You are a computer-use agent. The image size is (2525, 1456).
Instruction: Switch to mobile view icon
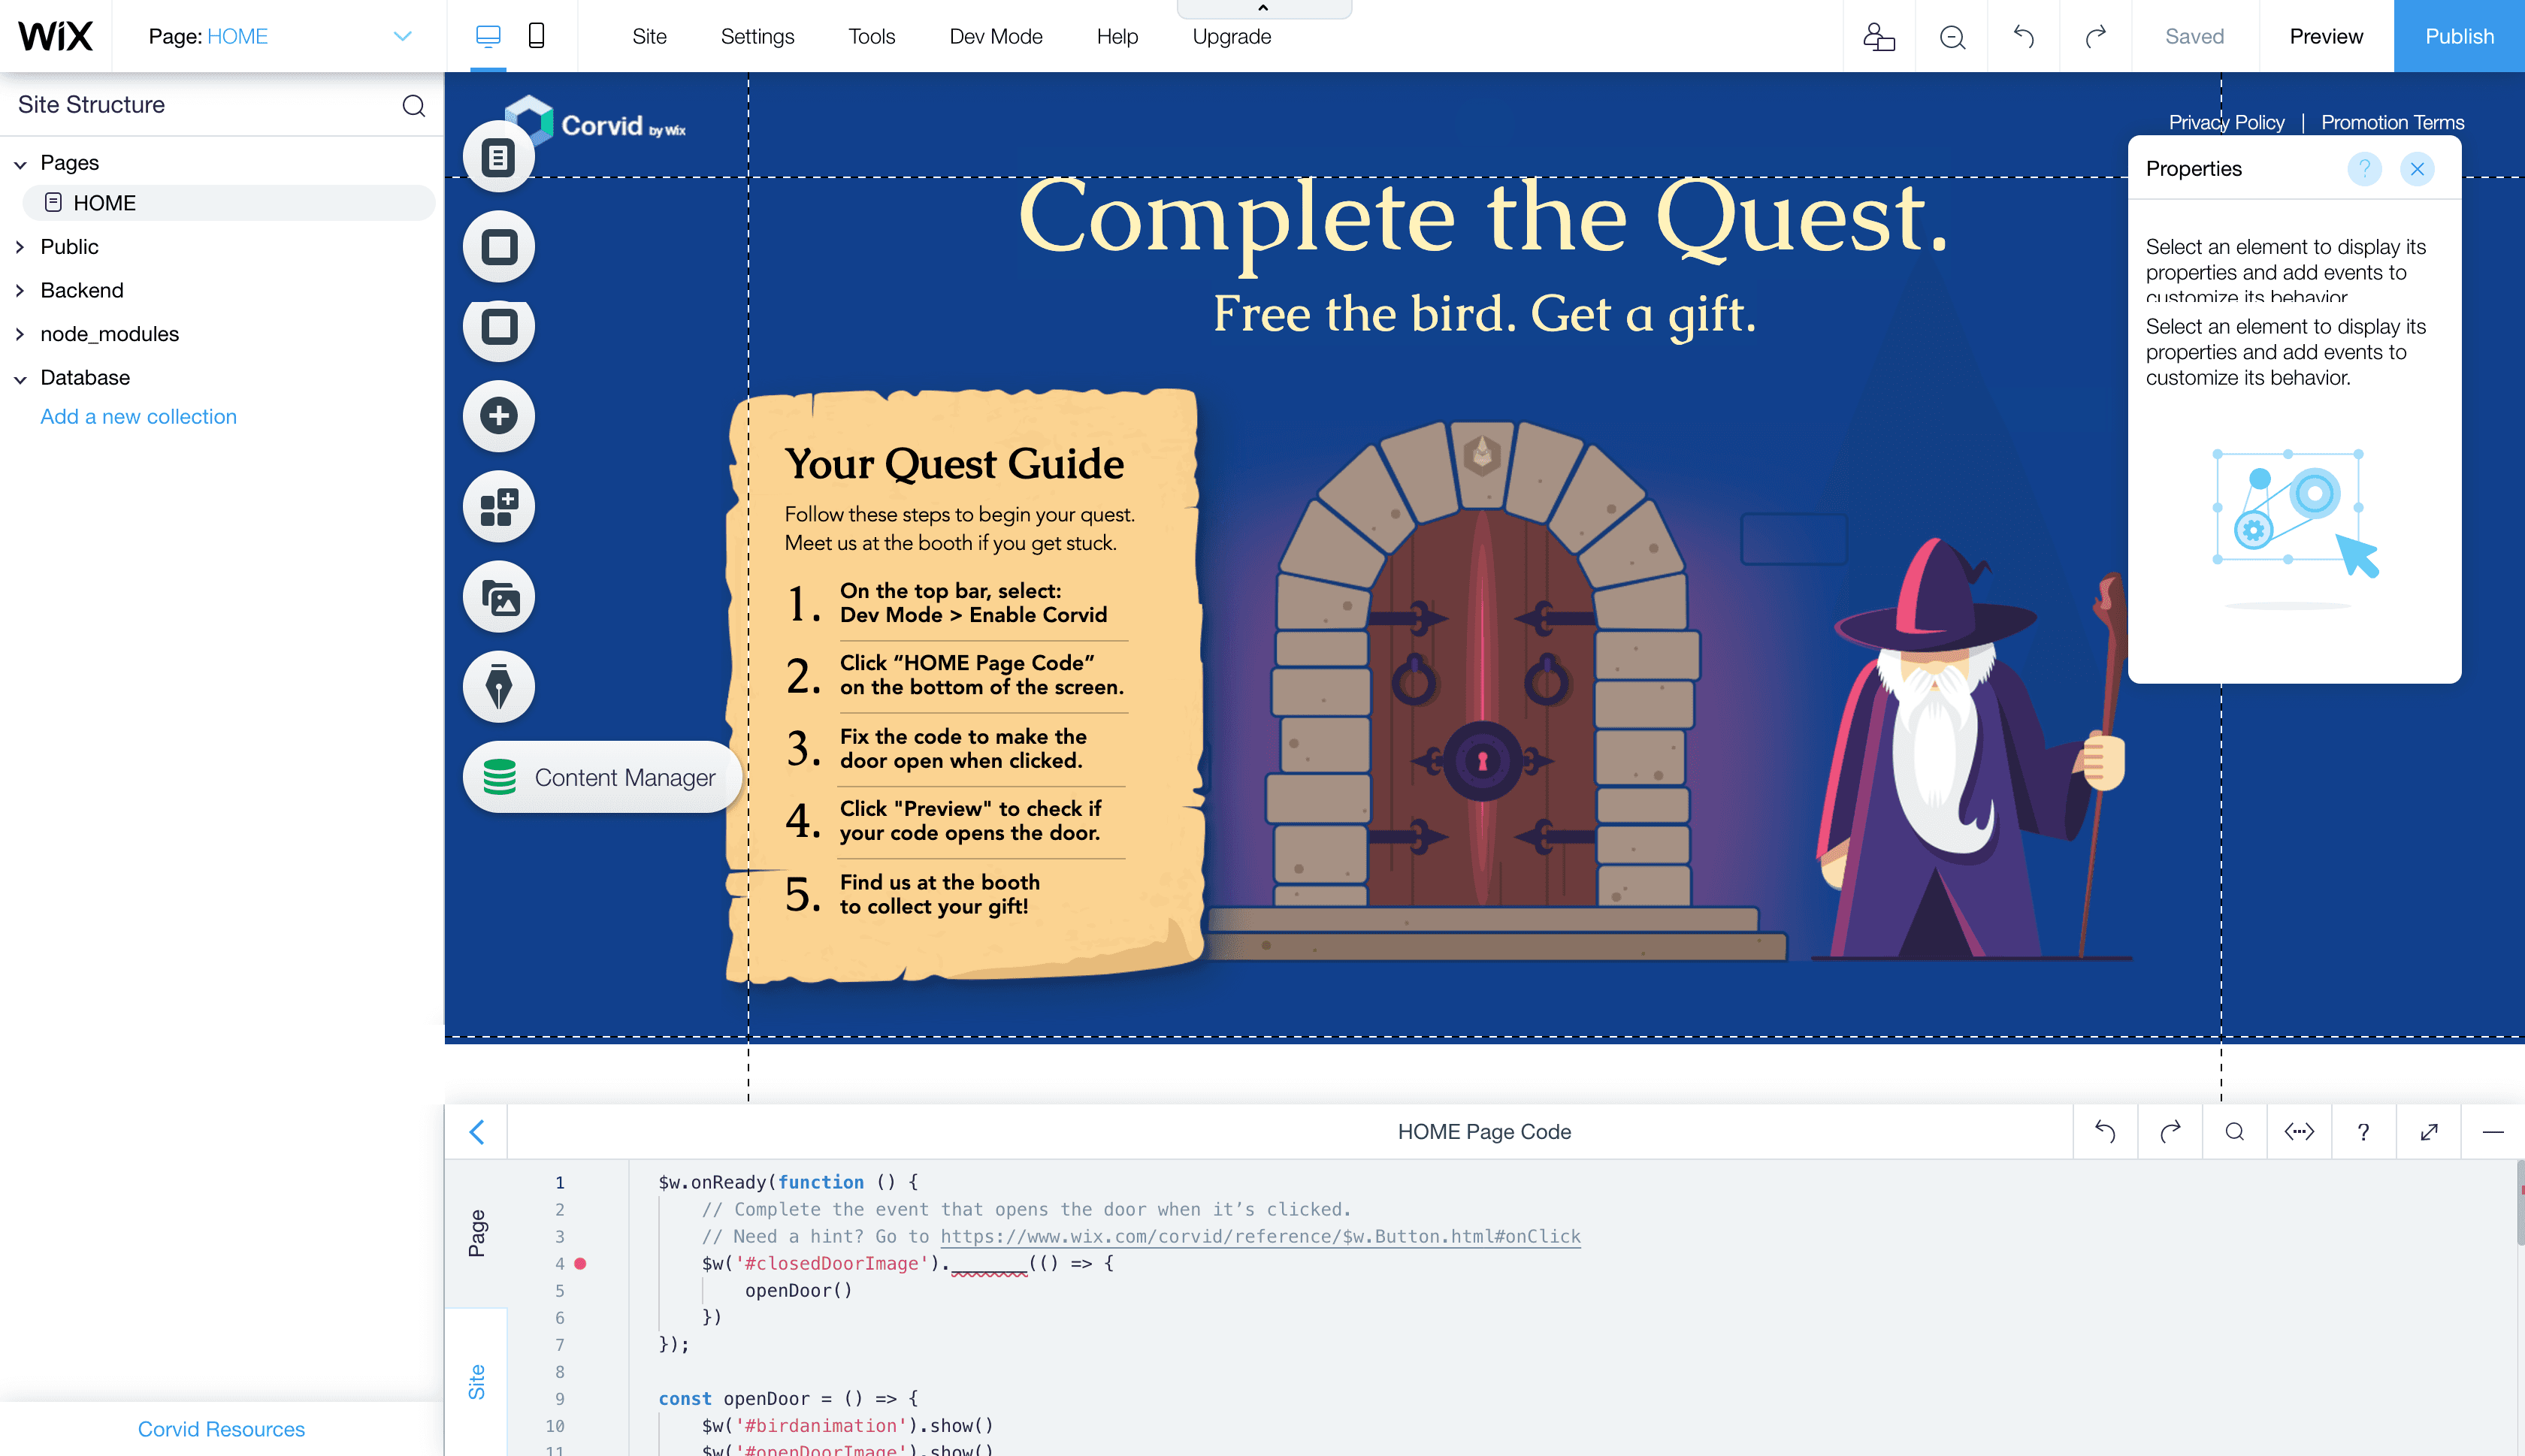[536, 36]
